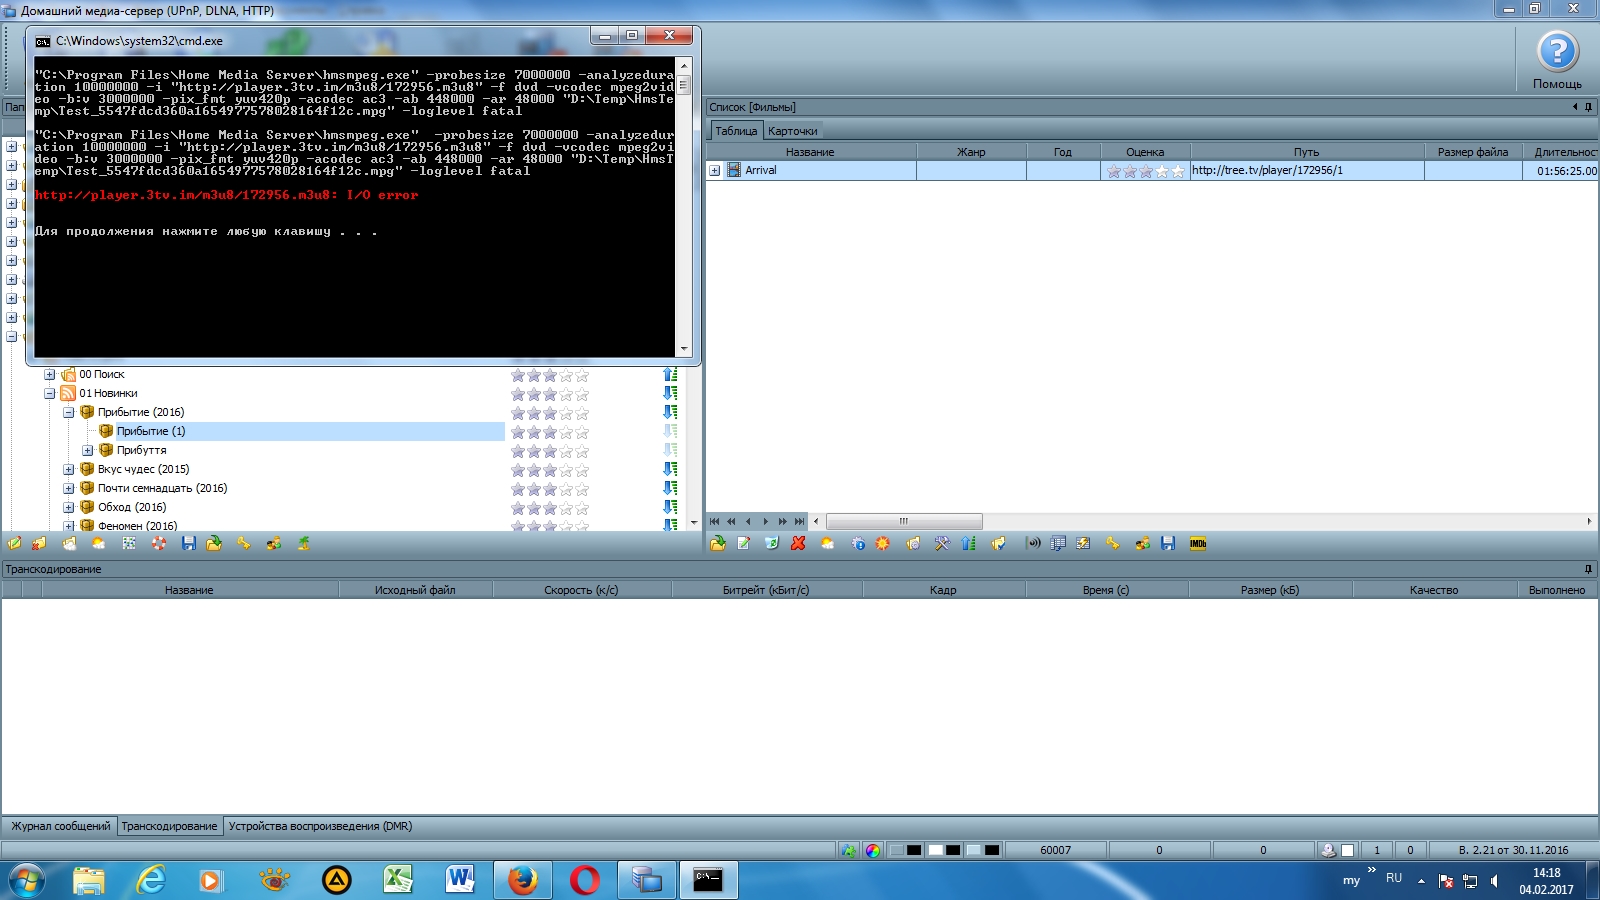Viewport: 1600px width, 900px height.
Task: Click the palm tree icon
Action: (303, 544)
